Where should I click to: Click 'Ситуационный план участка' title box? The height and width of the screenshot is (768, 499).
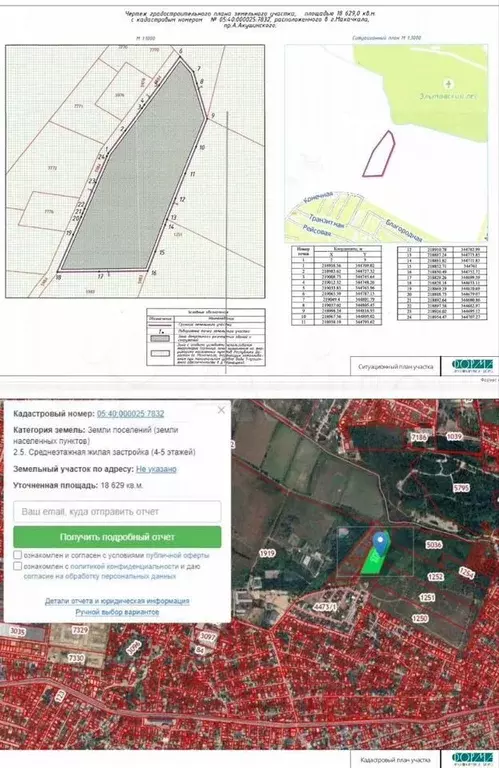pyautogui.click(x=395, y=366)
